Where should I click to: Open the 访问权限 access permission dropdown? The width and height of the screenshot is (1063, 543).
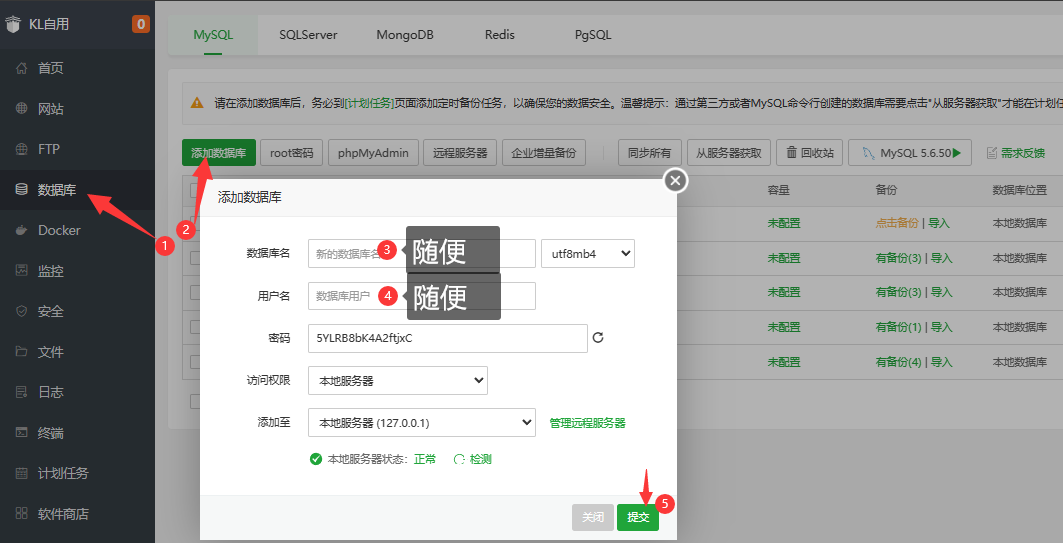[397, 380]
